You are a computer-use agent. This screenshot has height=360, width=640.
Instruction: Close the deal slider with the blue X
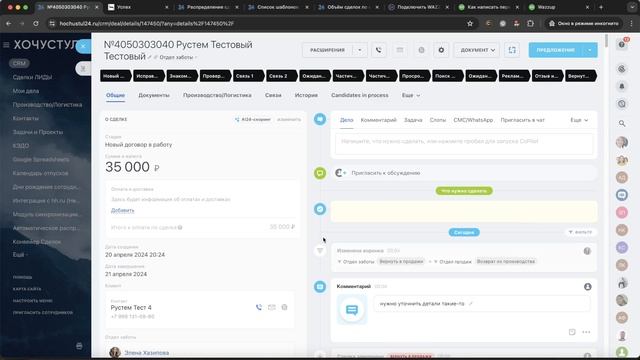pyautogui.click(x=83, y=47)
